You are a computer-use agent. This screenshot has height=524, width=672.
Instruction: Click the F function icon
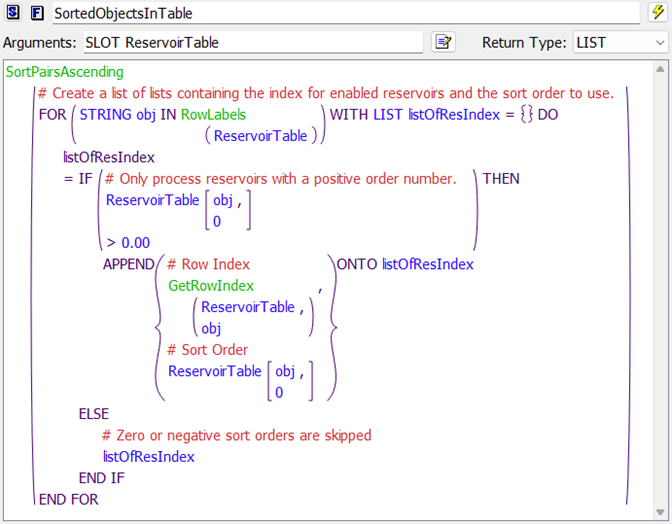[x=37, y=13]
